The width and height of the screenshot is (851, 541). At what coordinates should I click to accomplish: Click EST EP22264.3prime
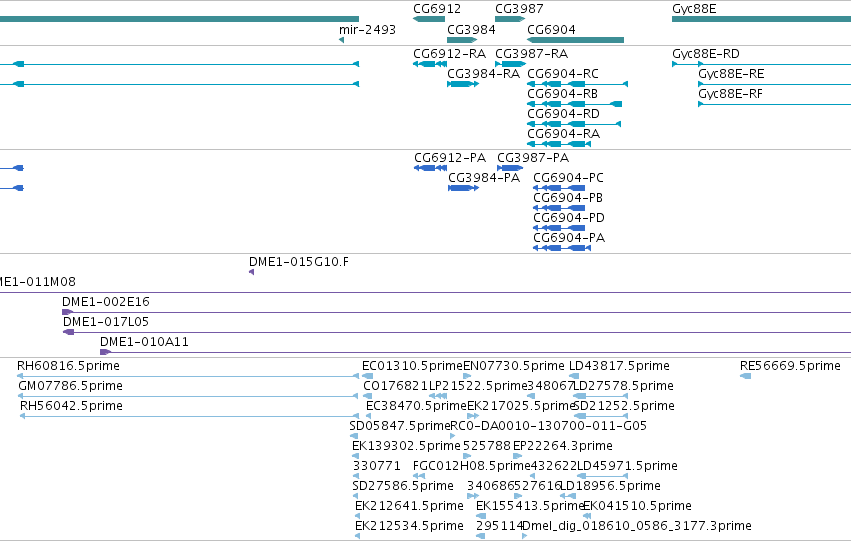click(563, 446)
